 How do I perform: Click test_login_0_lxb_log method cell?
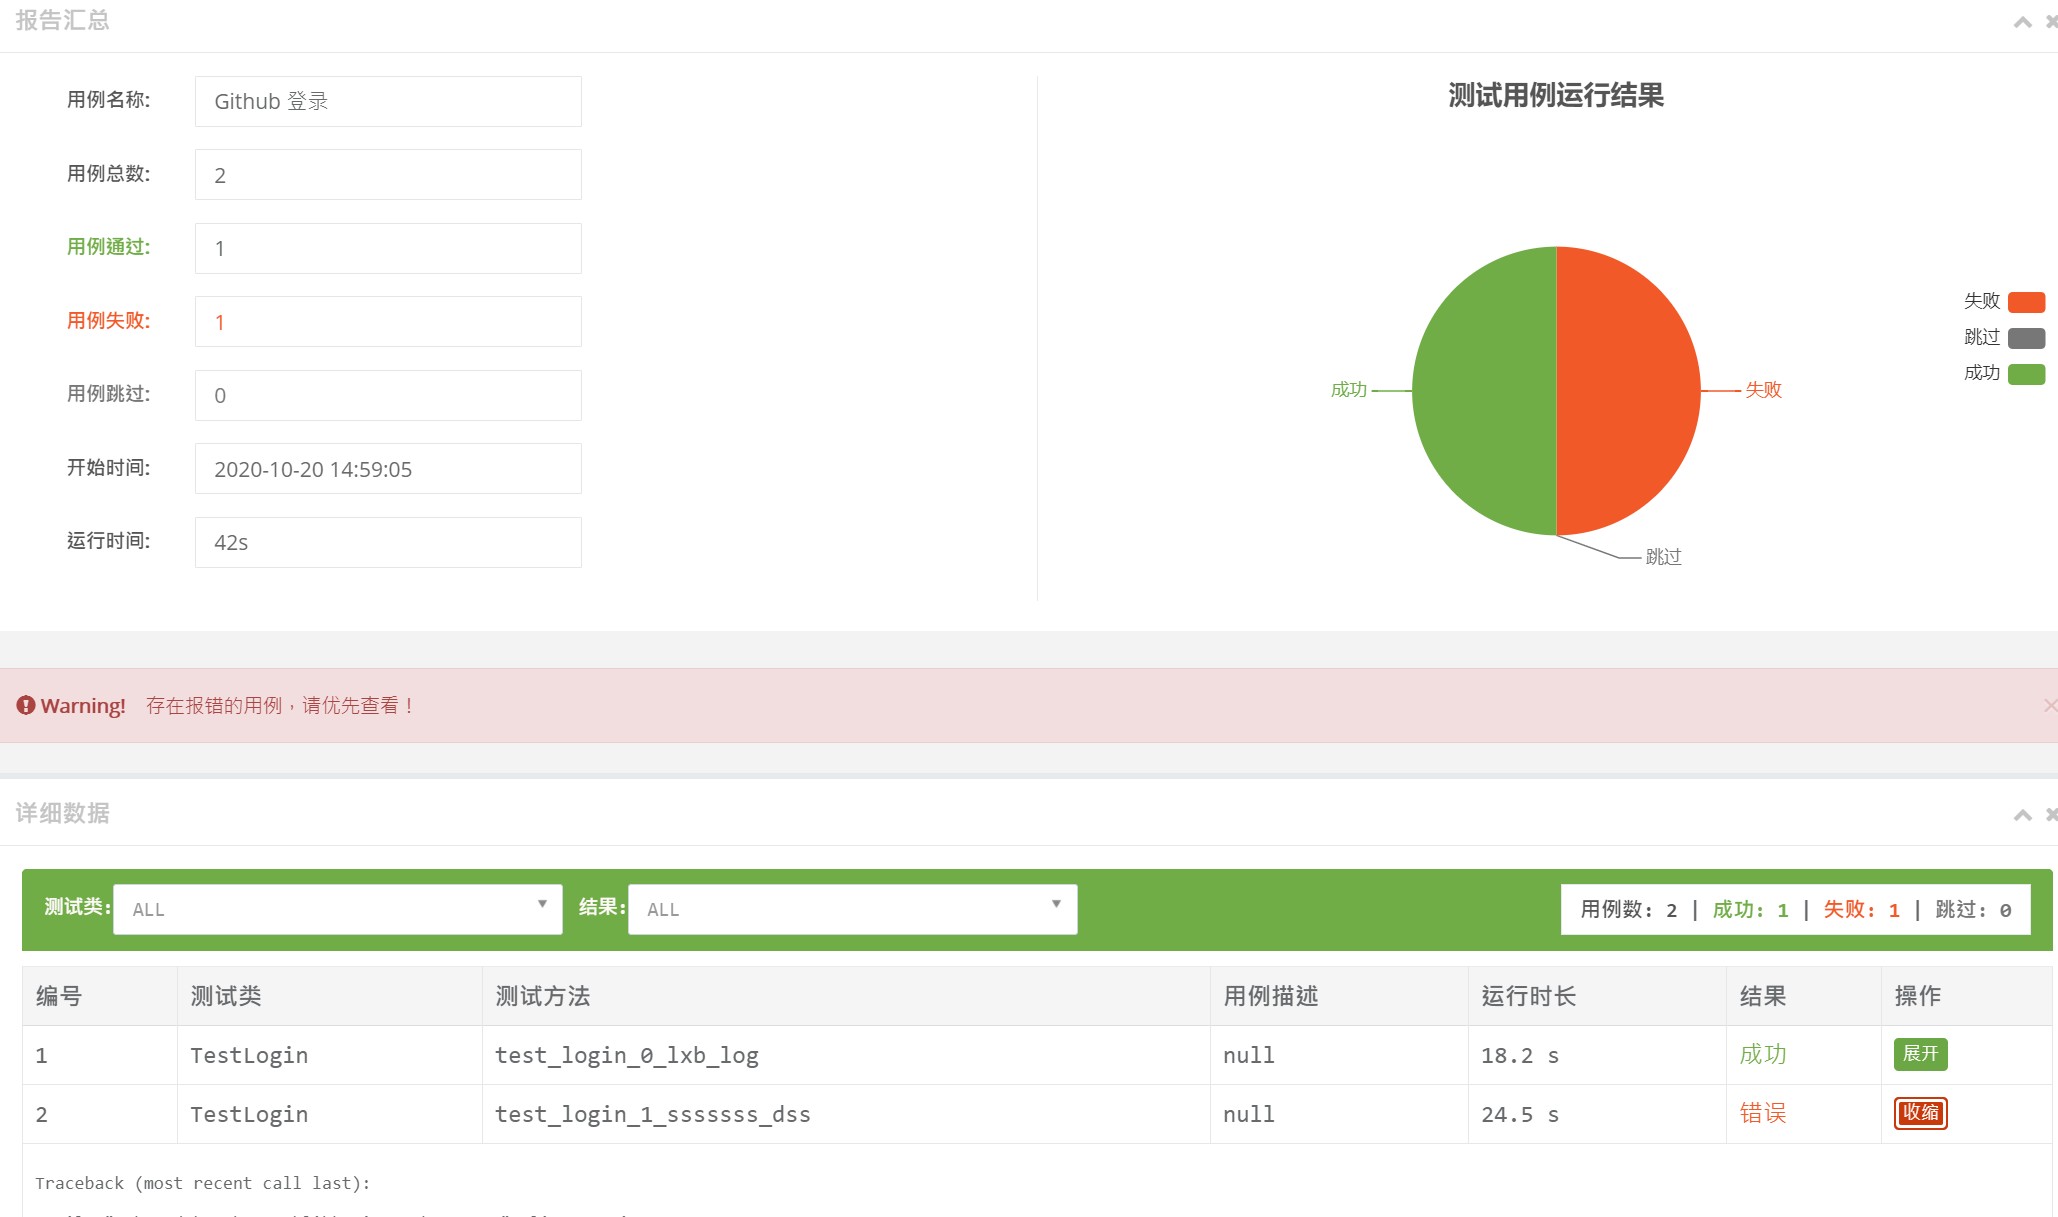pos(846,1055)
